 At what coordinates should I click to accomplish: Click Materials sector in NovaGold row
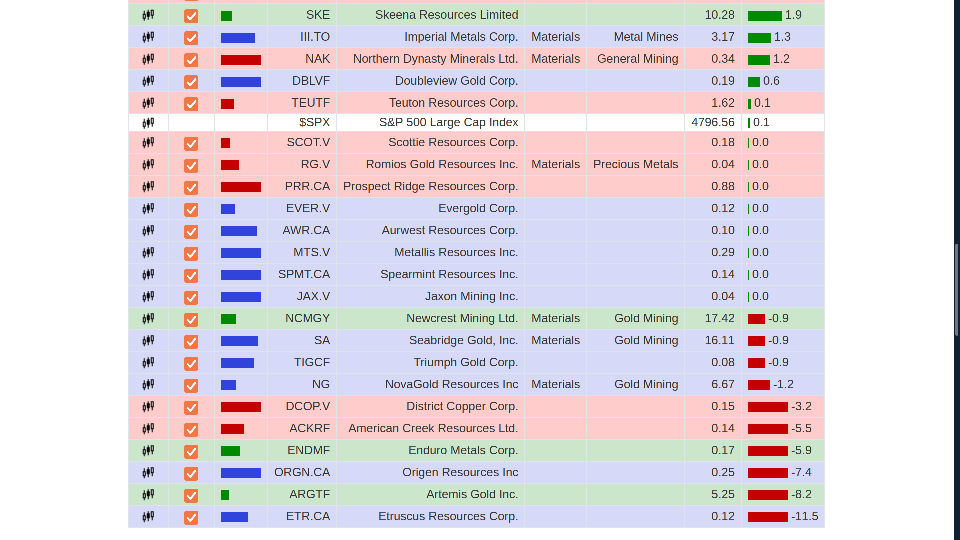555,384
